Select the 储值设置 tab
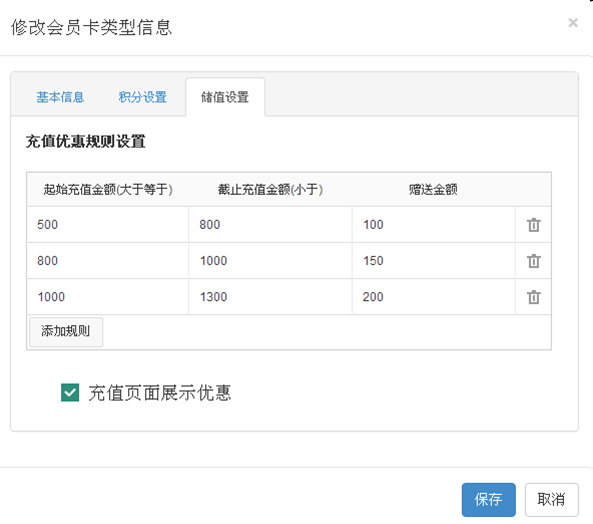The height and width of the screenshot is (524, 593). [x=225, y=97]
